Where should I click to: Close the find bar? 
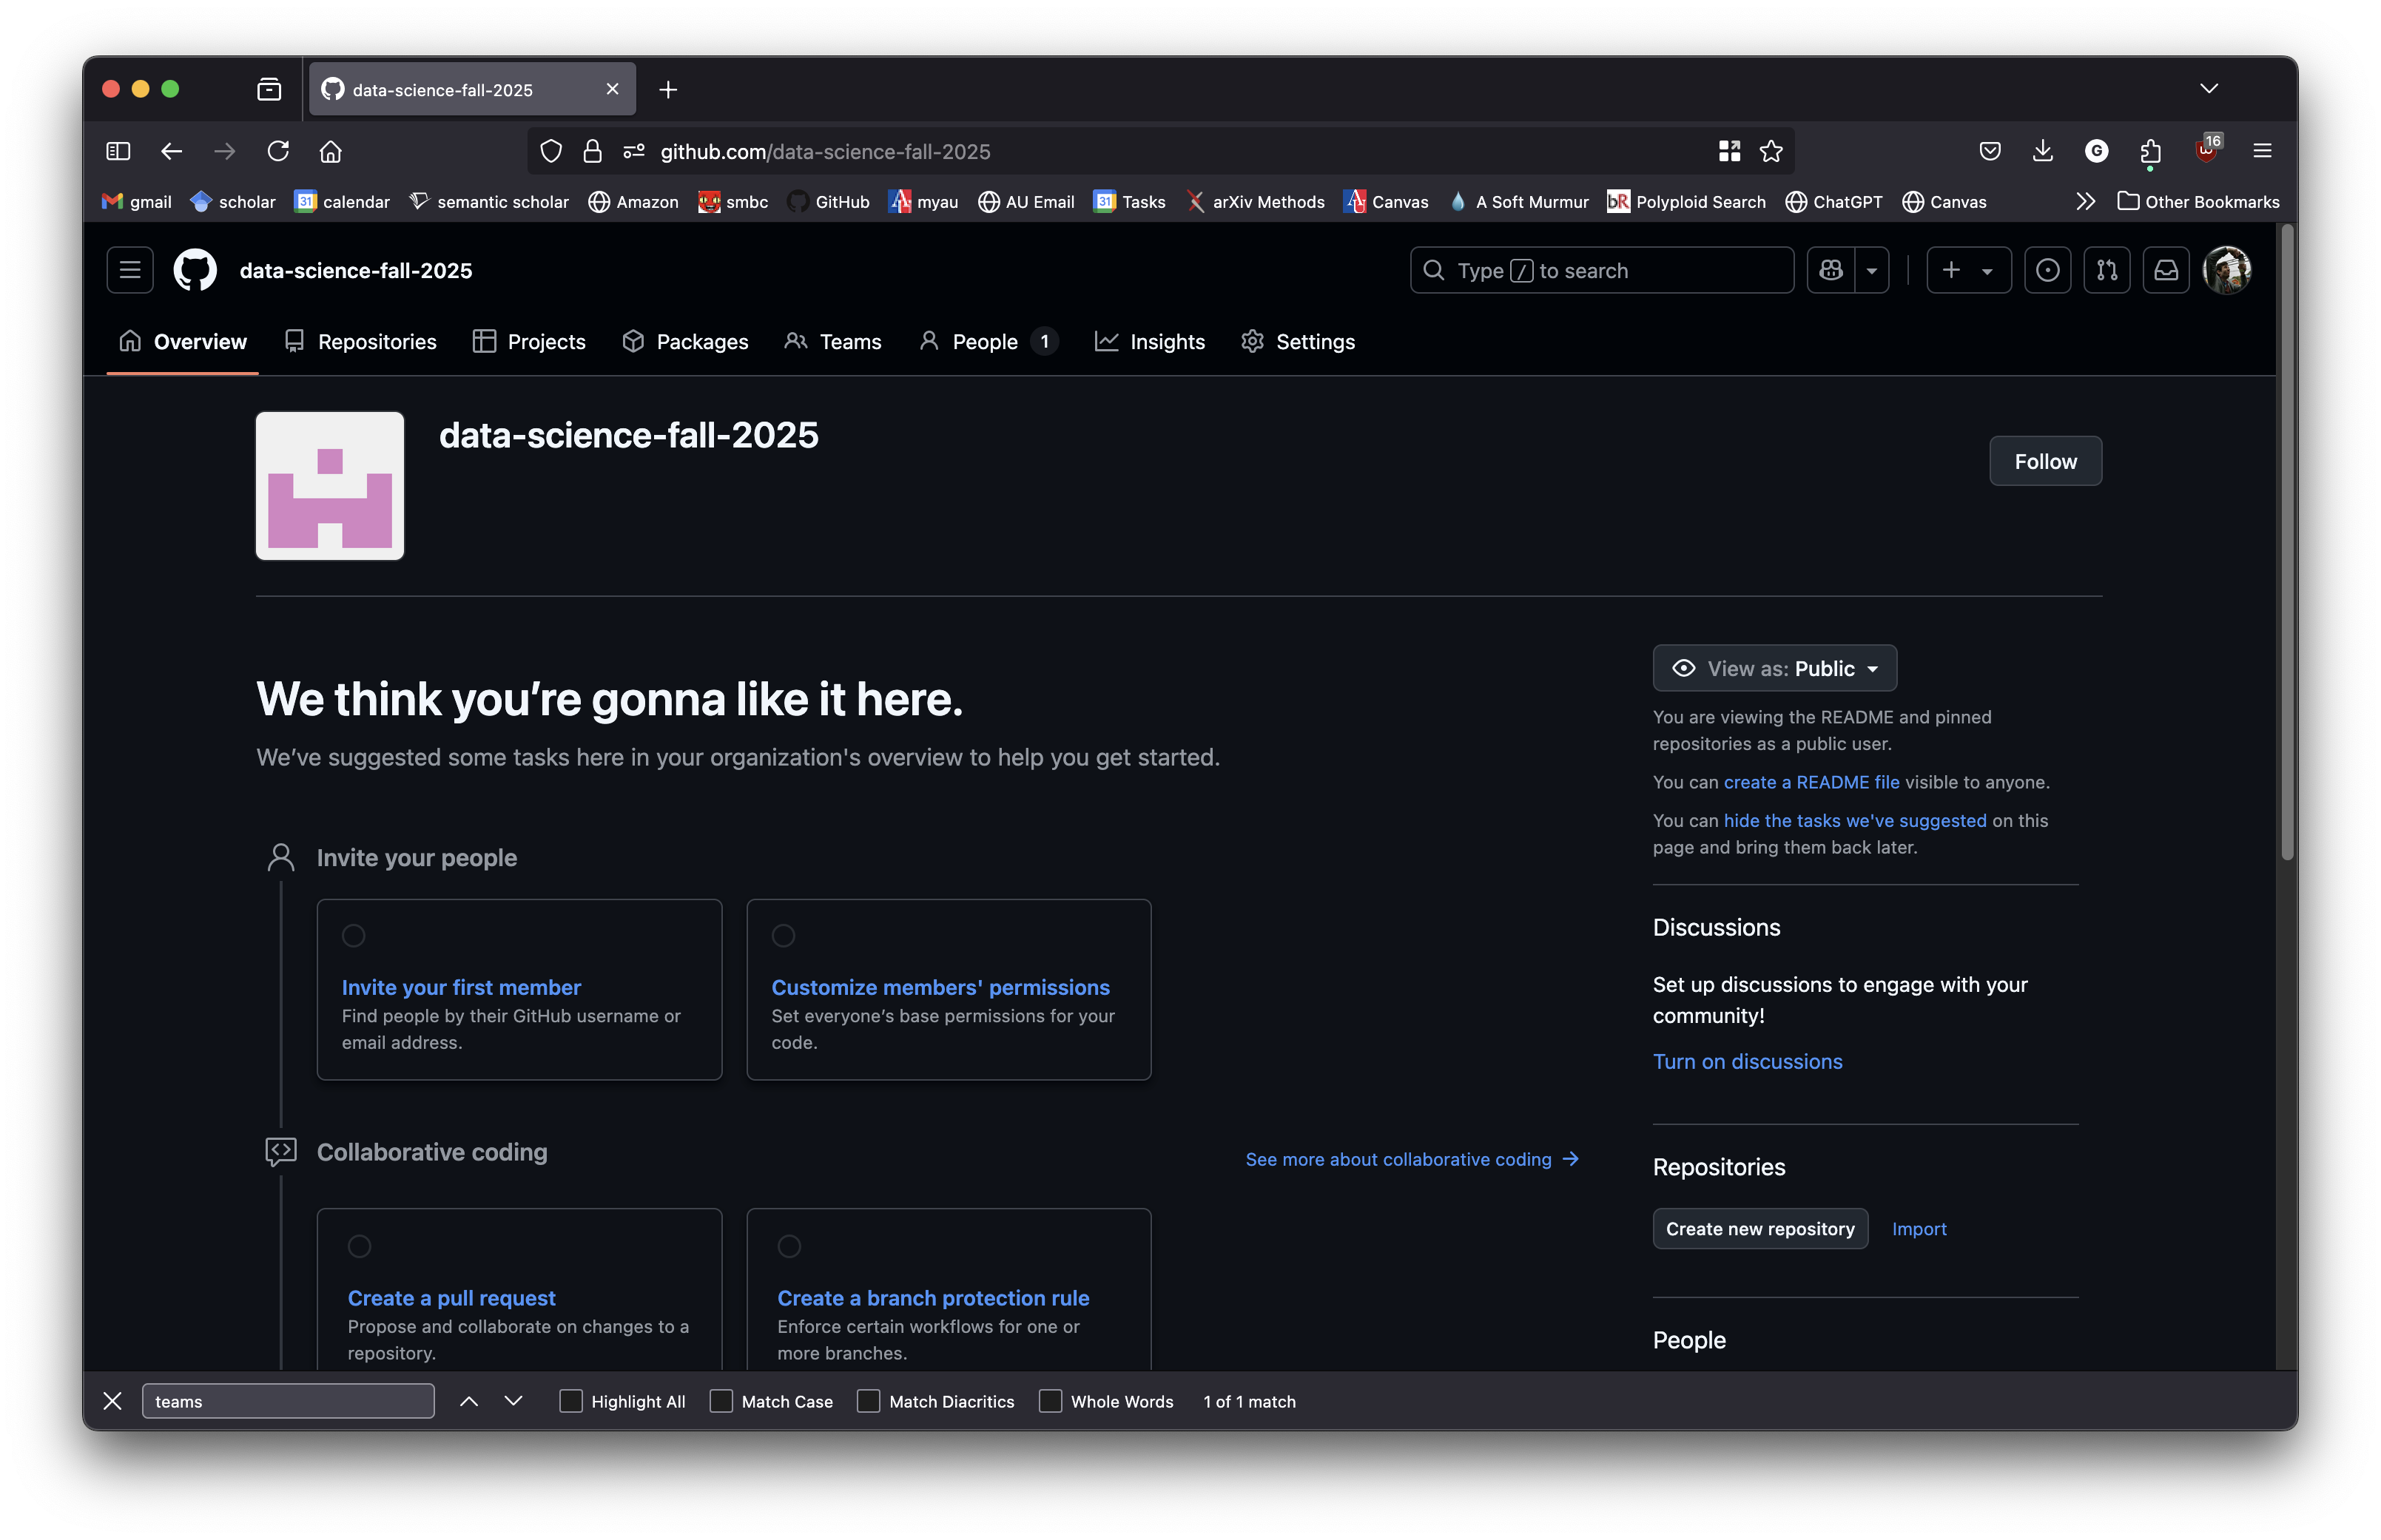pos(113,1402)
